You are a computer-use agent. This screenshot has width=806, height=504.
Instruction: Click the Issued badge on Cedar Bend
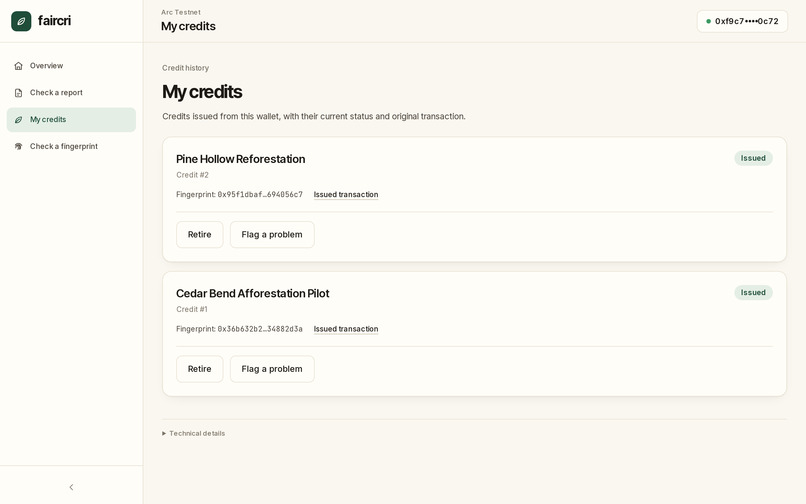point(753,292)
